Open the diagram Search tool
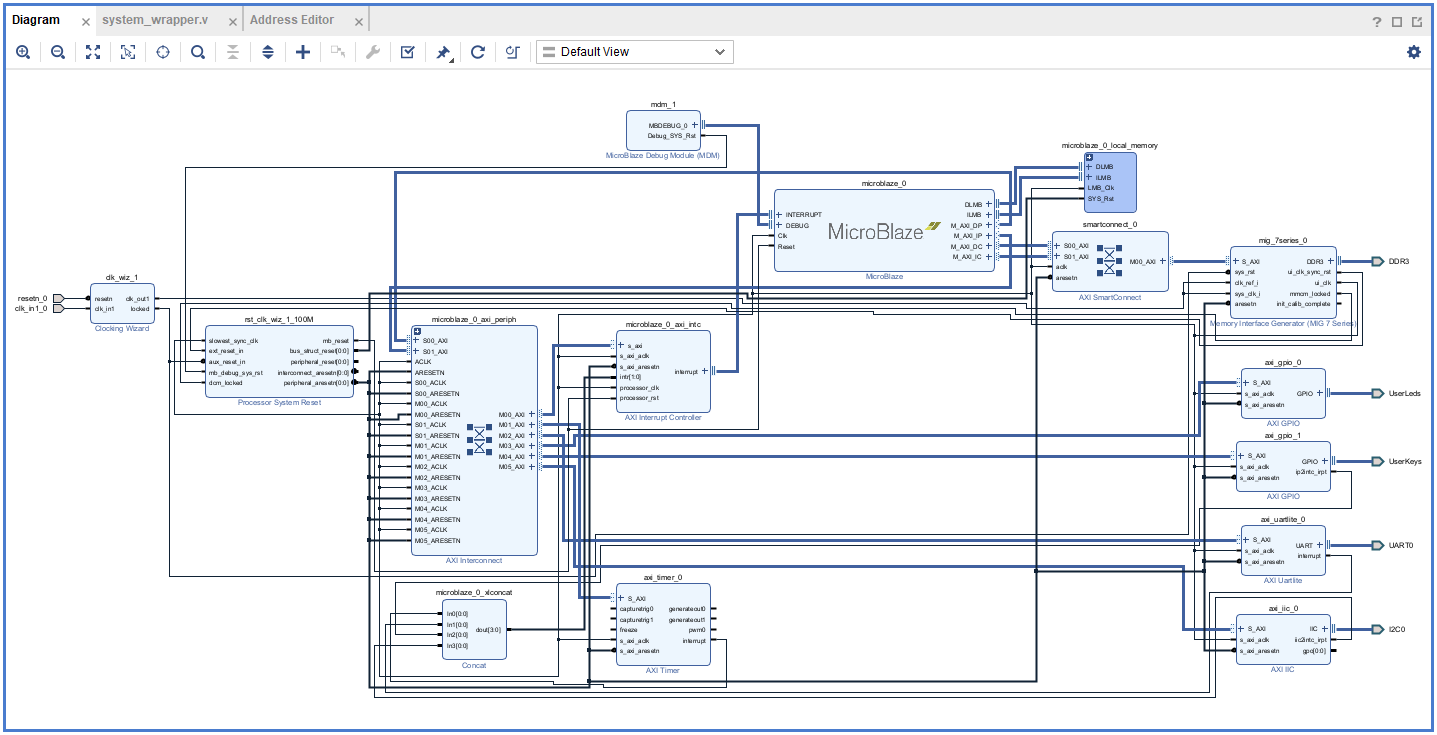The image size is (1437, 735). click(198, 52)
